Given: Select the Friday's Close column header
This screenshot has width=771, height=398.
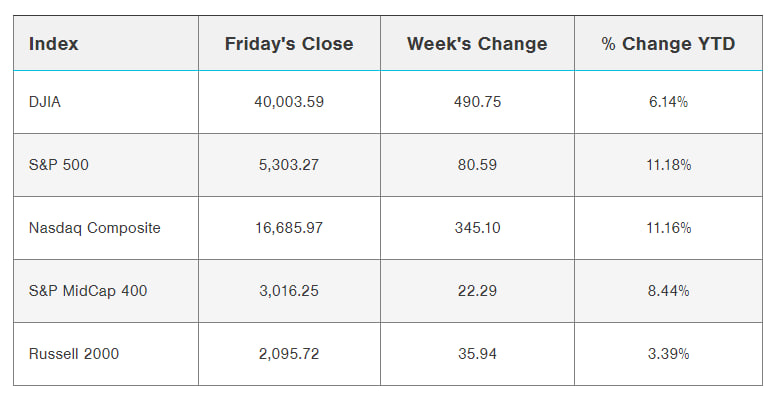Looking at the screenshot, I should (x=289, y=44).
